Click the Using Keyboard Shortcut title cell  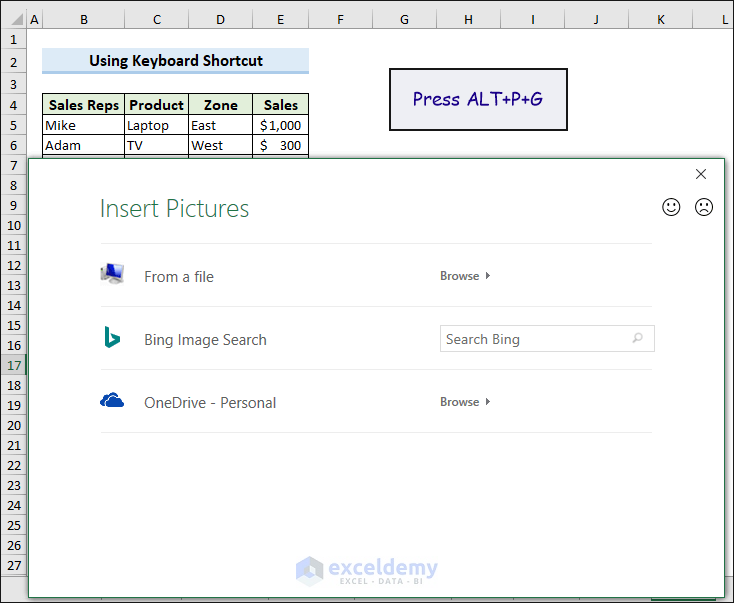175,61
